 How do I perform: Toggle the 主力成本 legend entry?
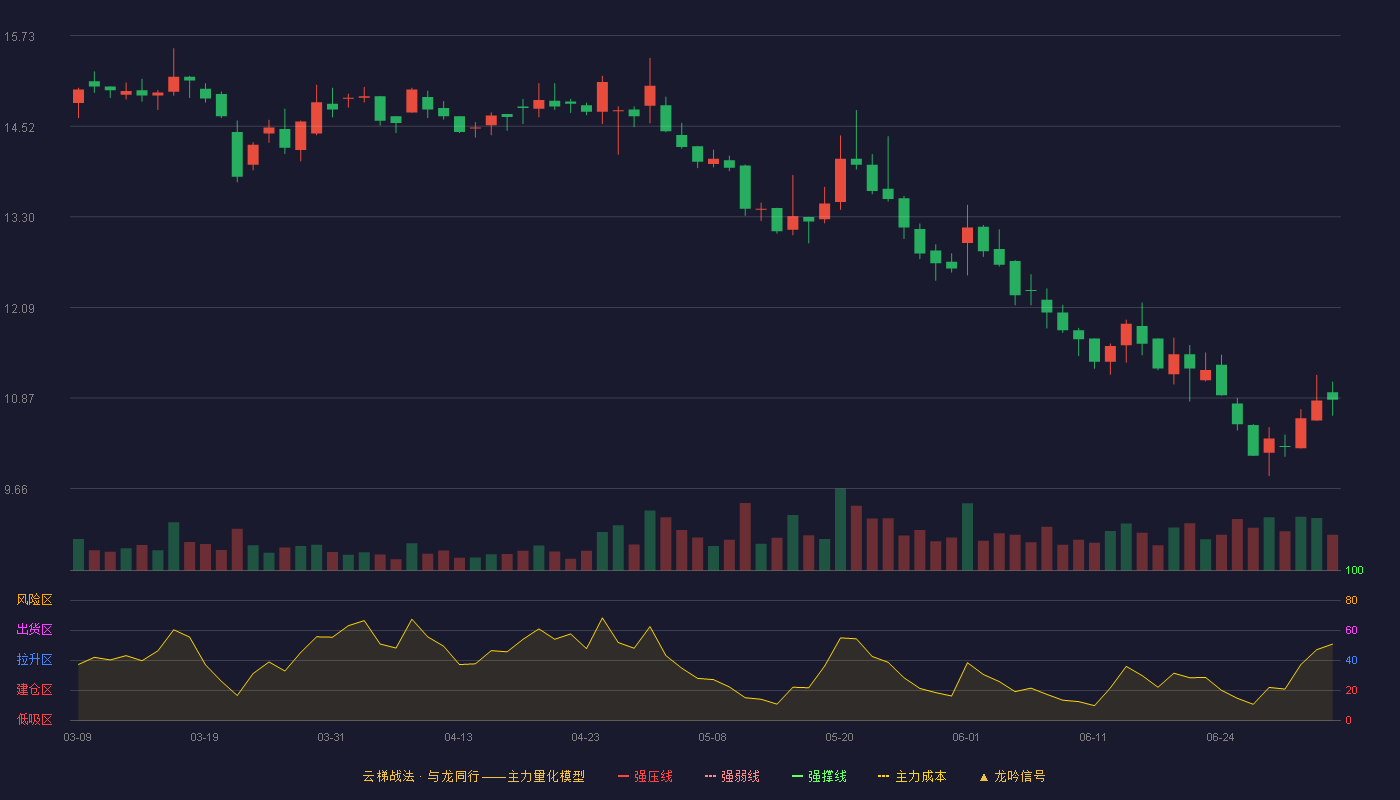912,776
